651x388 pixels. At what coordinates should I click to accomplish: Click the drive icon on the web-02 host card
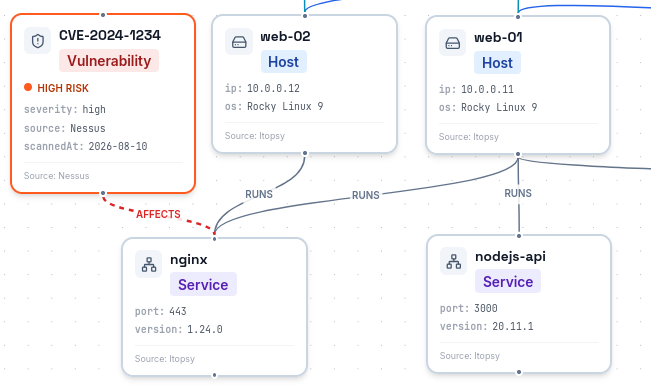(239, 41)
